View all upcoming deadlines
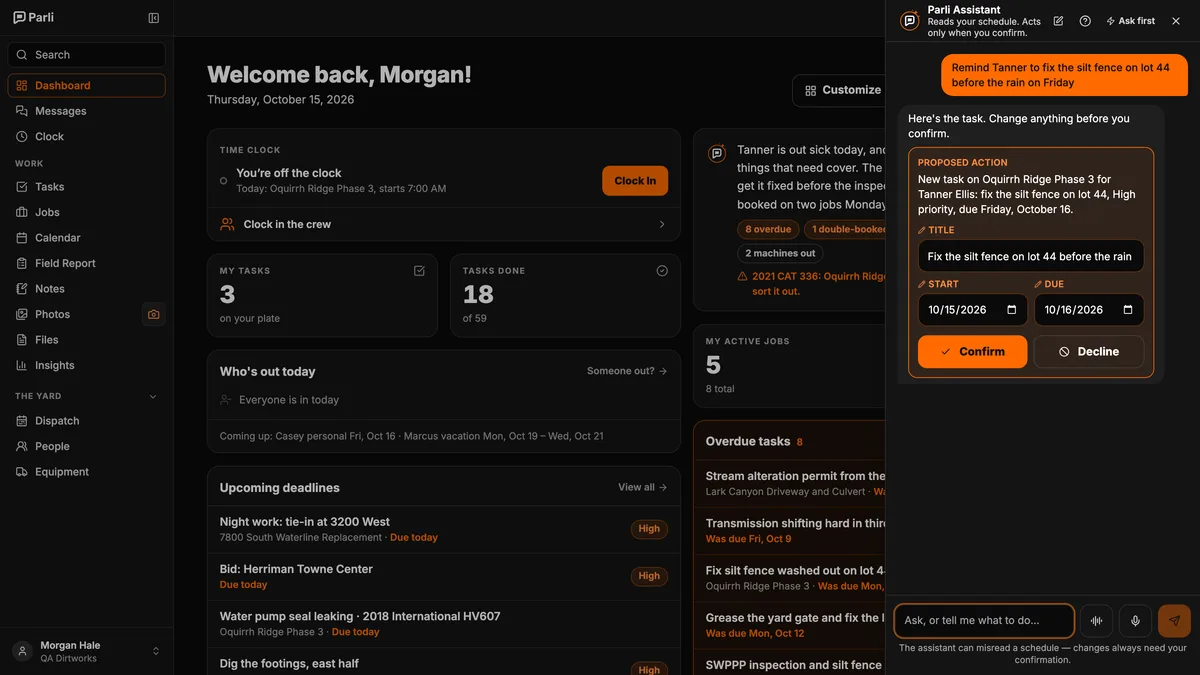Viewport: 1200px width, 675px height. [x=642, y=488]
